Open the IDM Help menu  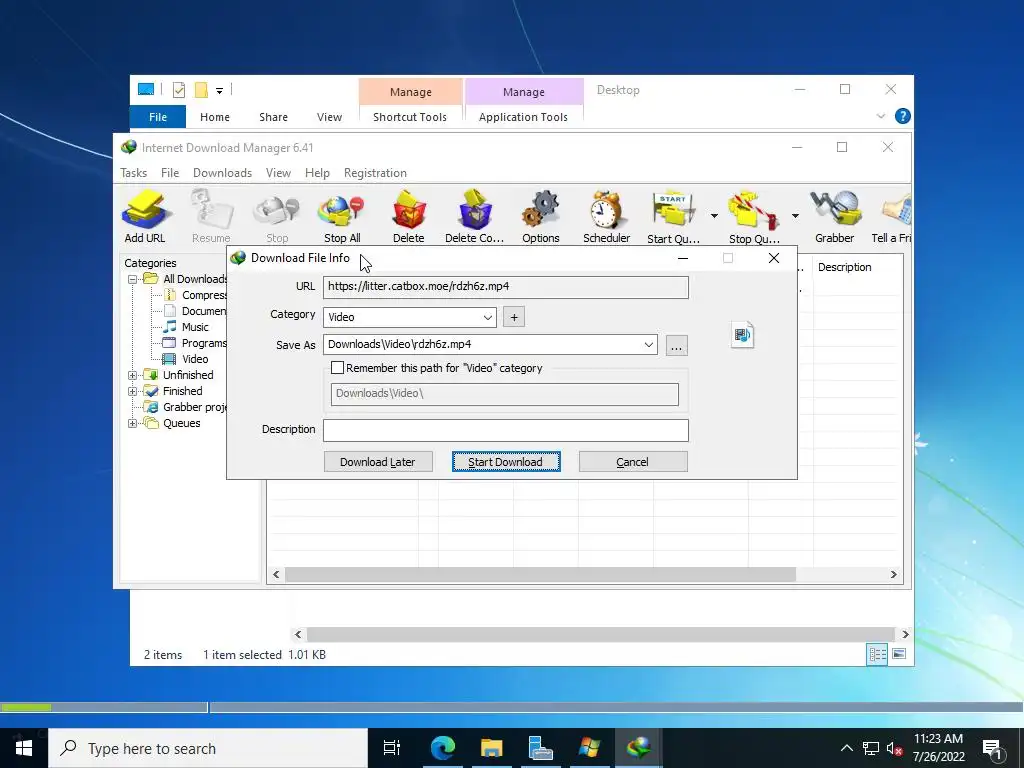pyautogui.click(x=317, y=173)
